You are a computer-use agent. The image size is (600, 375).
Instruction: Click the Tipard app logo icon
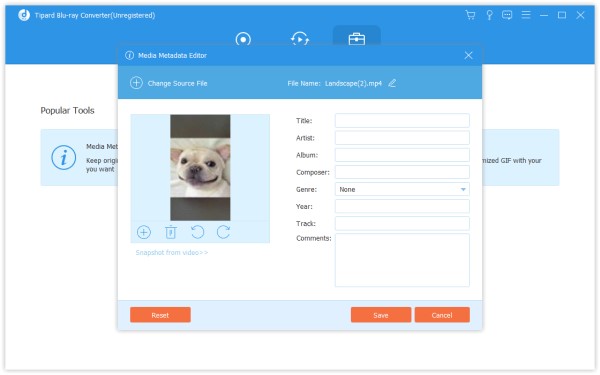24,15
